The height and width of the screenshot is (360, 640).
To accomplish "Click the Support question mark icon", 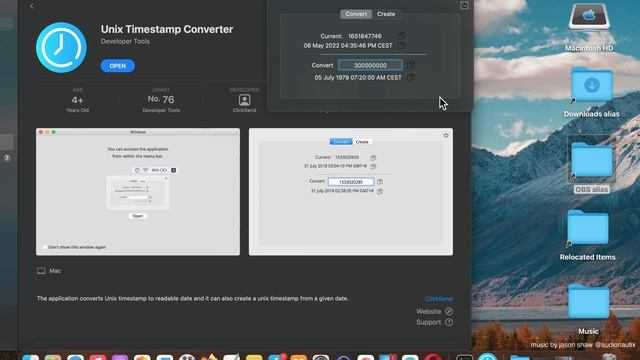I will pos(449,322).
